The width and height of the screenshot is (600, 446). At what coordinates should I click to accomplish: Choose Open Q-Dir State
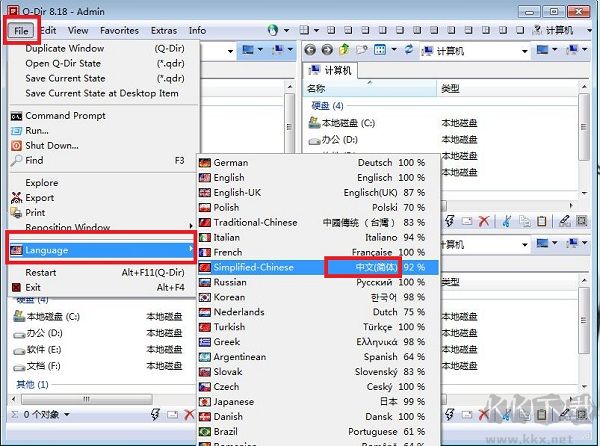coord(102,63)
